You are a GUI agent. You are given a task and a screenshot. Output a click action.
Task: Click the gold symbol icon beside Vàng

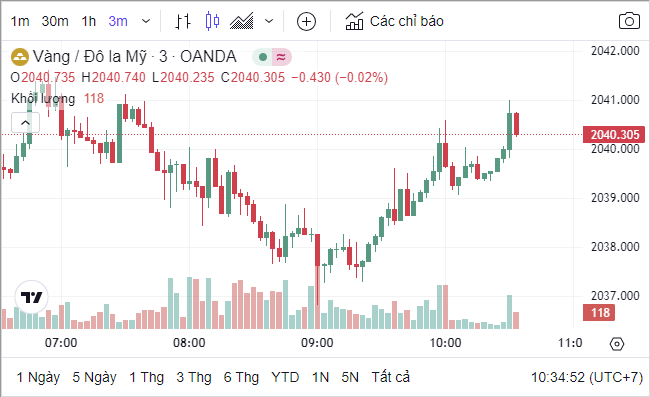click(19, 57)
